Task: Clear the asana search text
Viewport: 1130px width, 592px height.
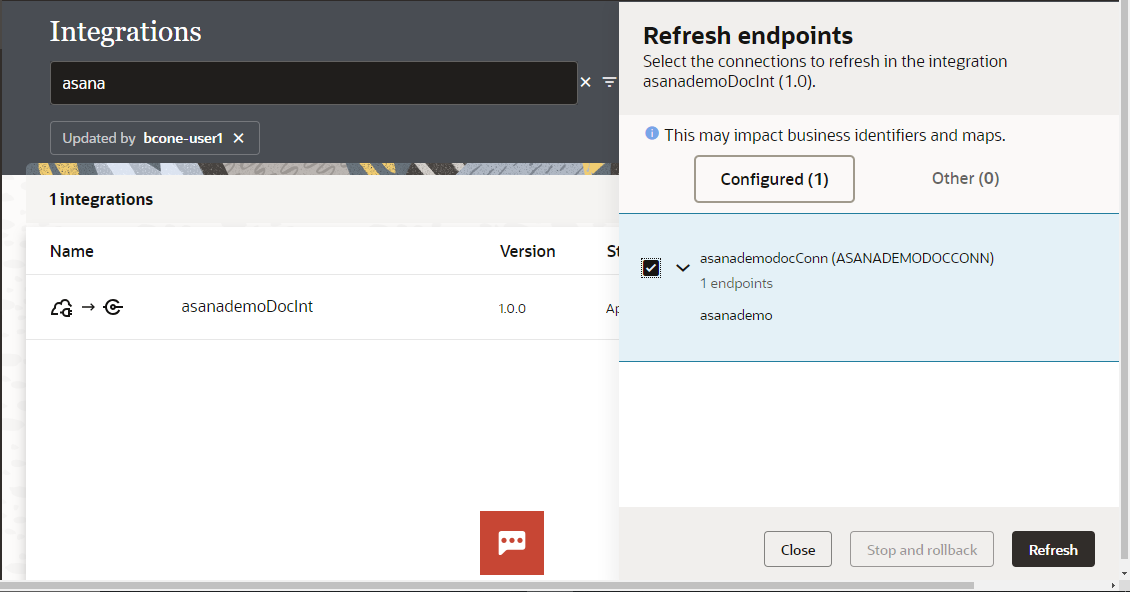Action: (x=586, y=83)
